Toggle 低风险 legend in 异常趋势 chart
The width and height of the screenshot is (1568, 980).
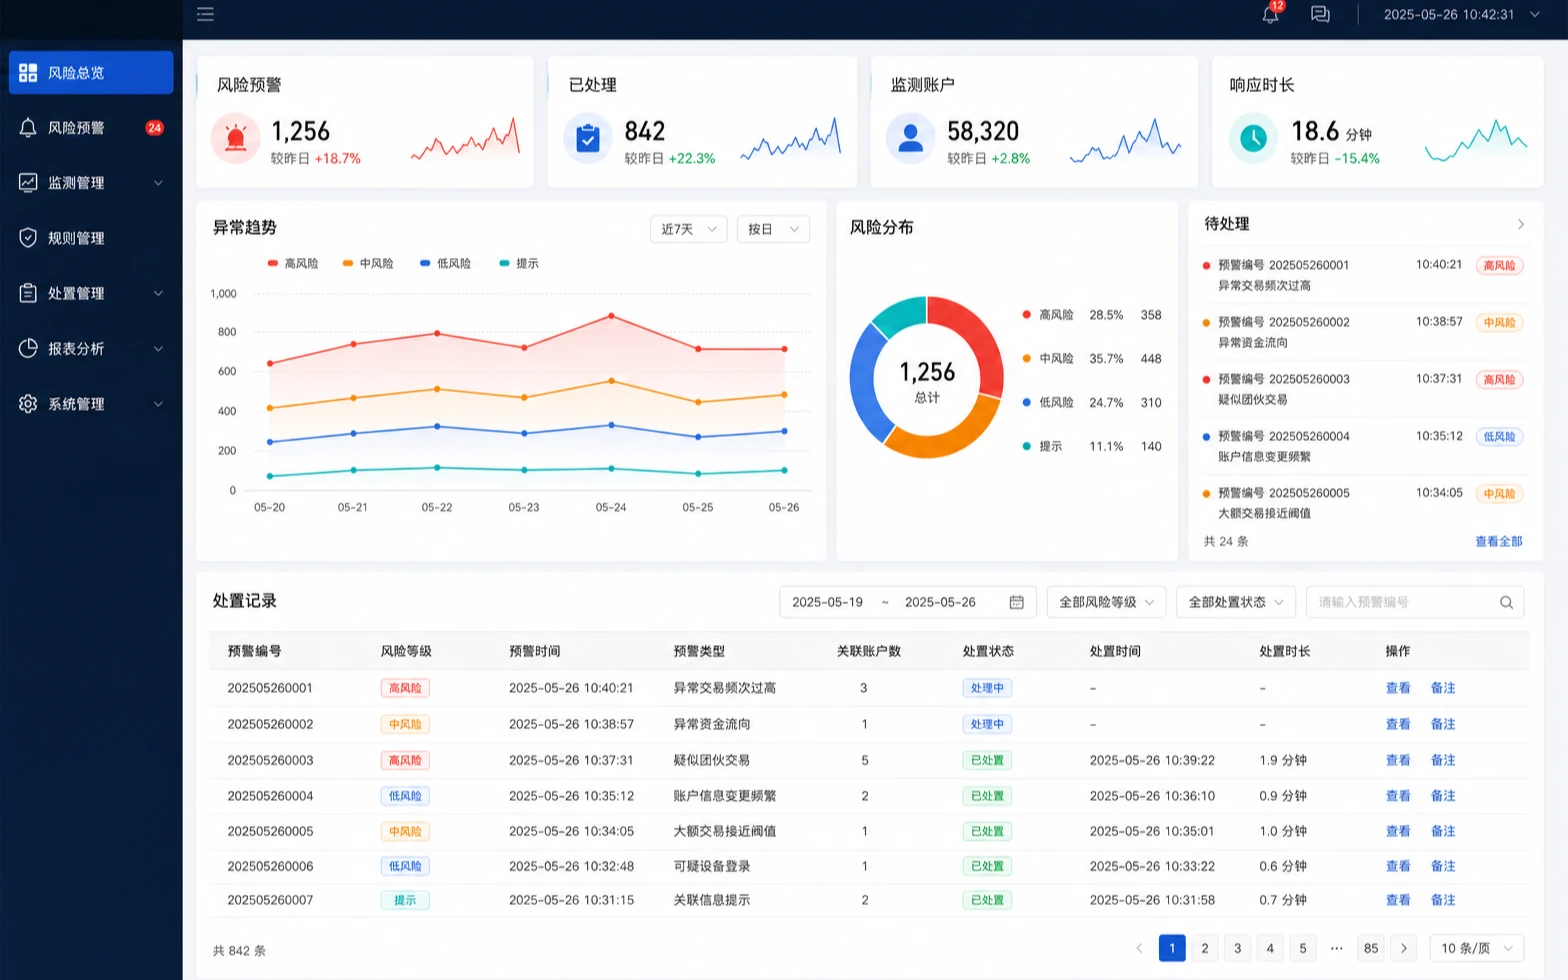pyautogui.click(x=445, y=263)
